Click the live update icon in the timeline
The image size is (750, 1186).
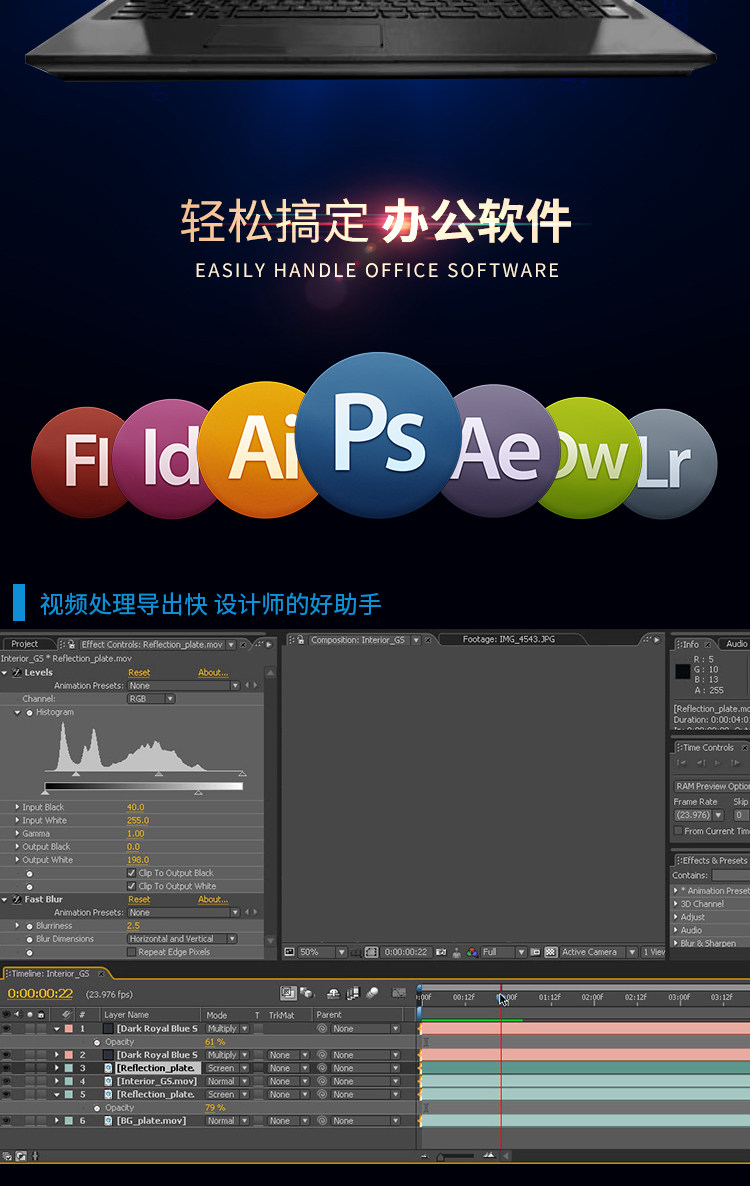click(x=287, y=993)
